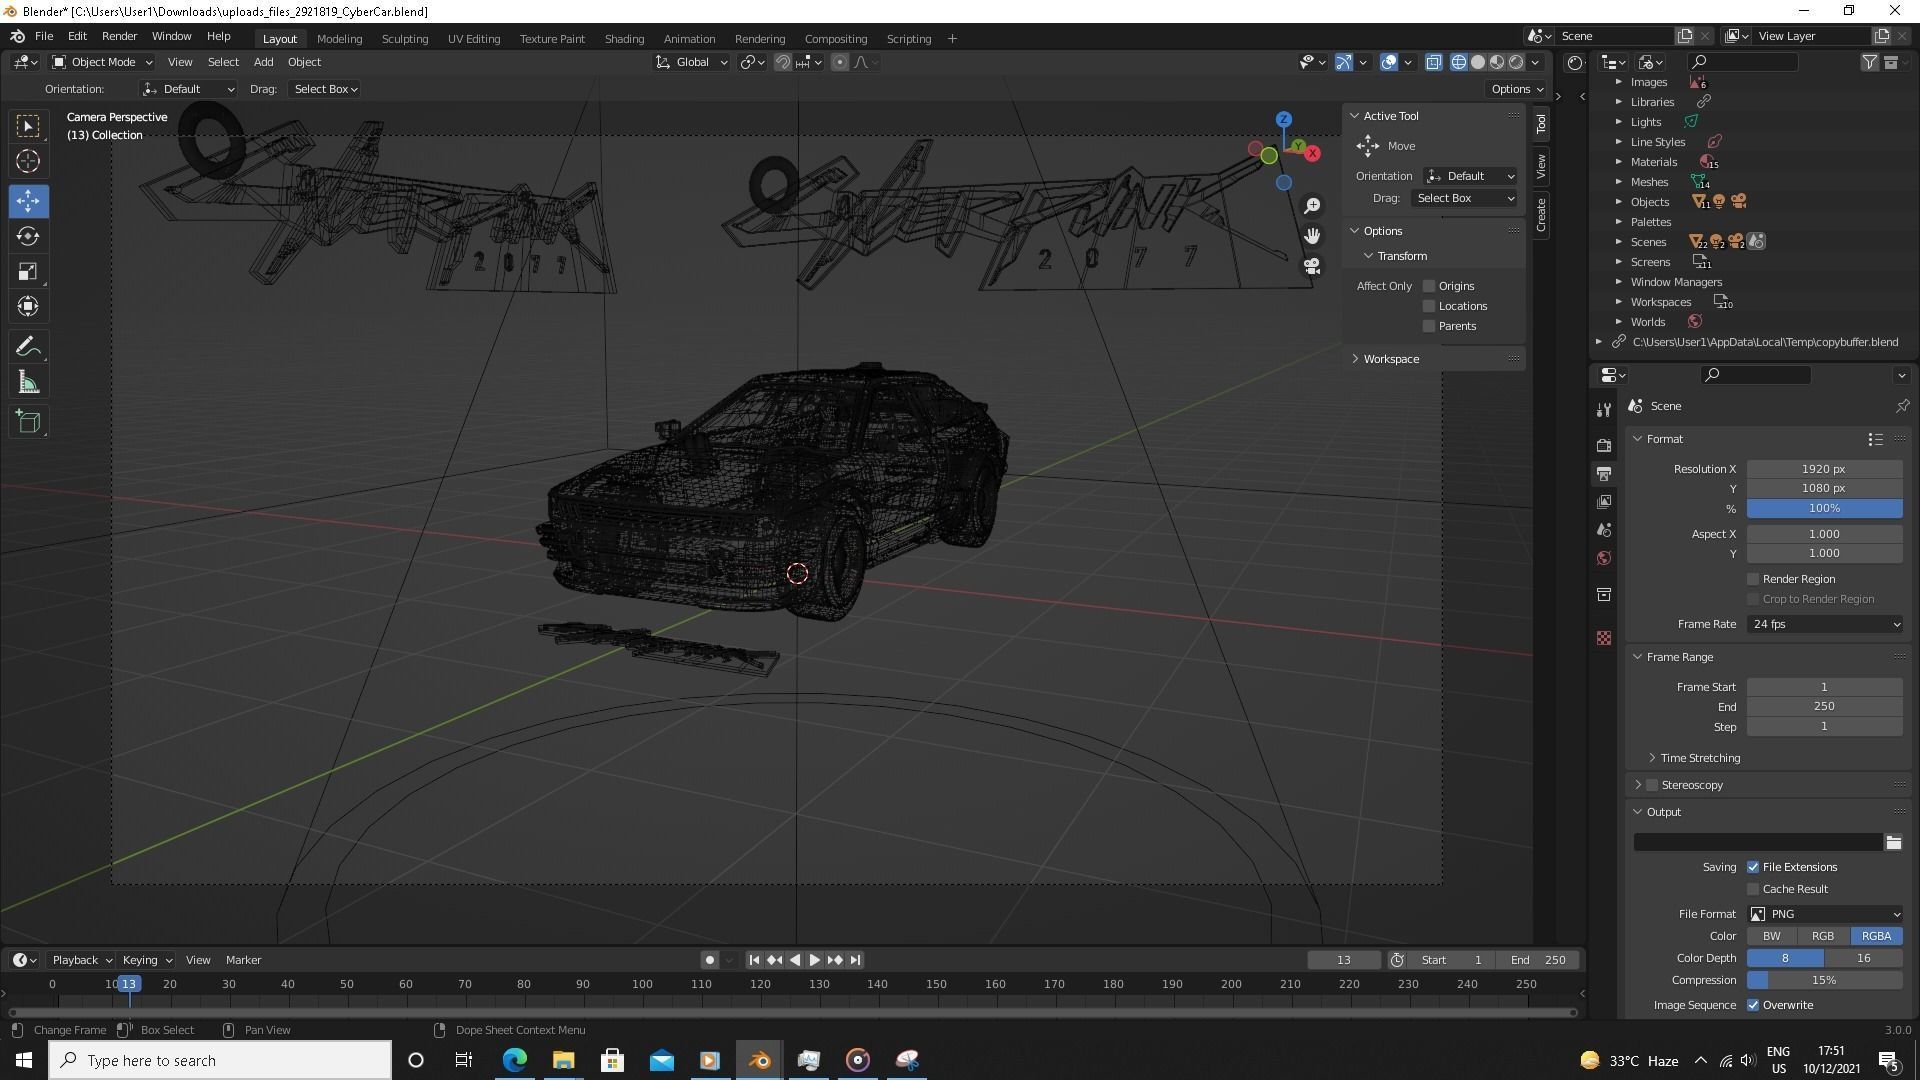Select the Annotate tool
The width and height of the screenshot is (1920, 1080).
click(28, 346)
